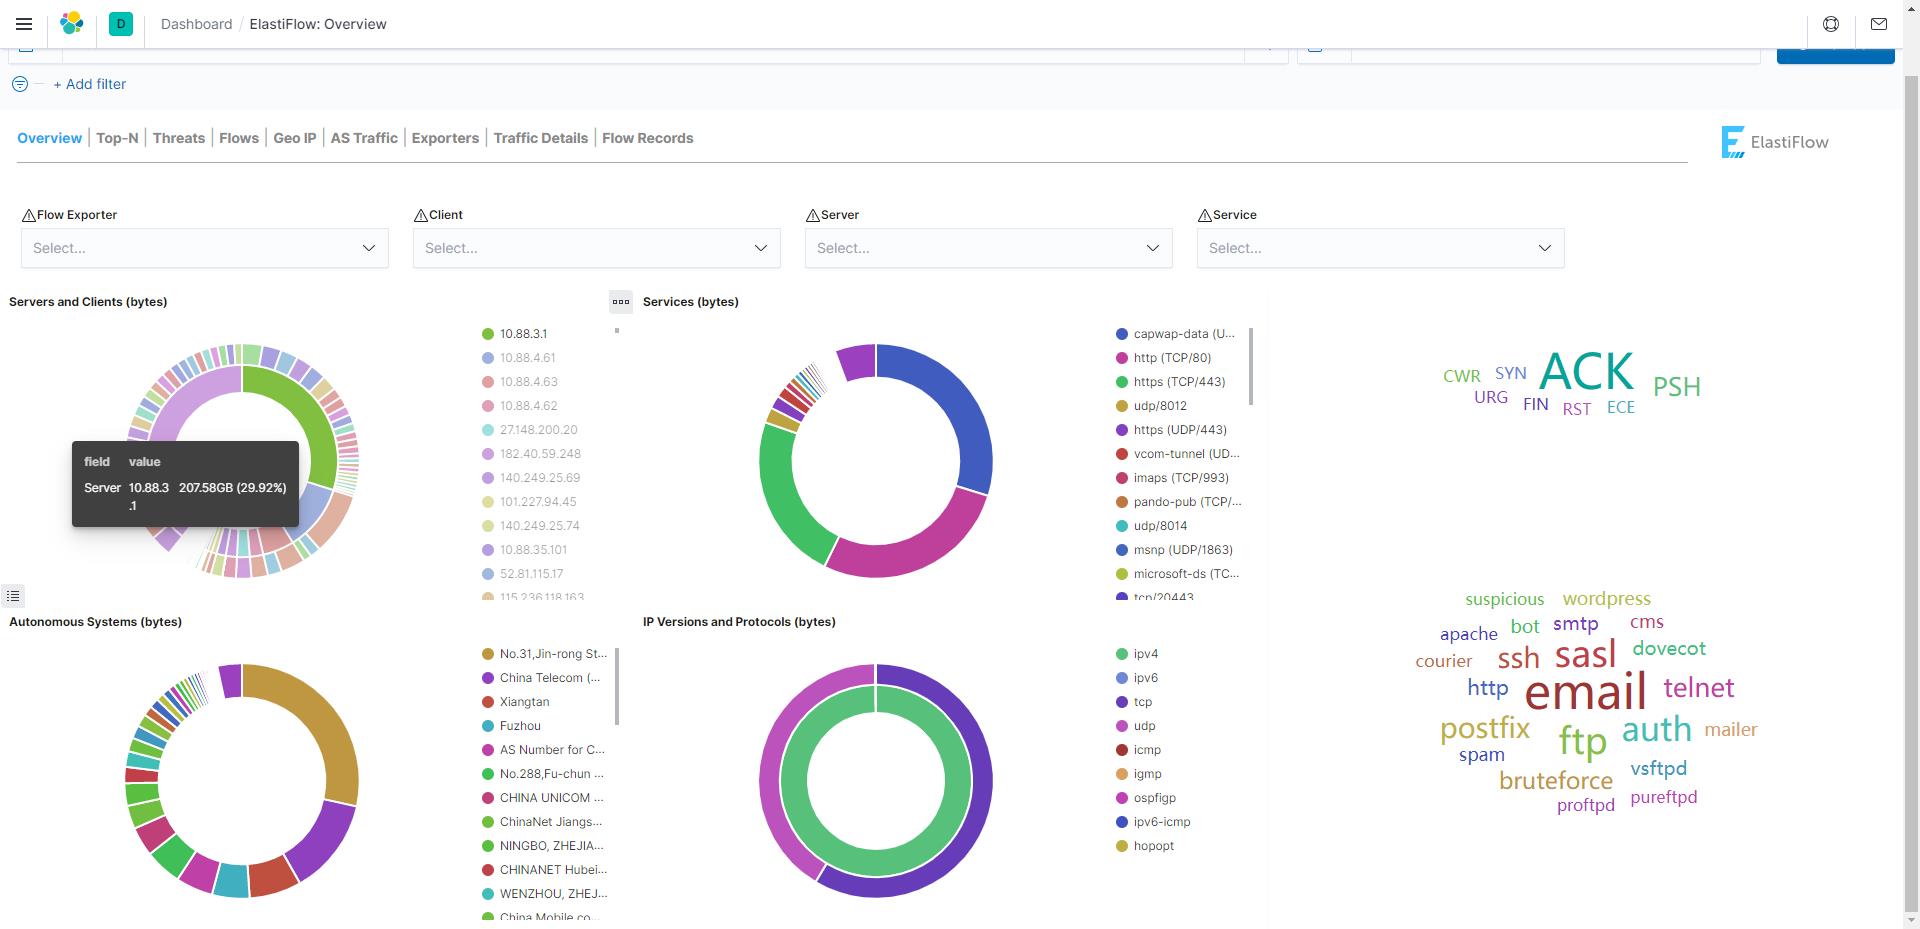The image size is (1920, 929).
Task: Toggle 10.88.4.61 legend entry
Action: coord(518,358)
